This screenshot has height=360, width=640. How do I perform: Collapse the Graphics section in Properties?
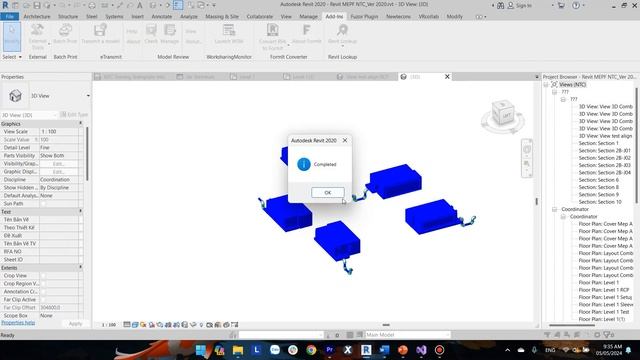coord(80,123)
